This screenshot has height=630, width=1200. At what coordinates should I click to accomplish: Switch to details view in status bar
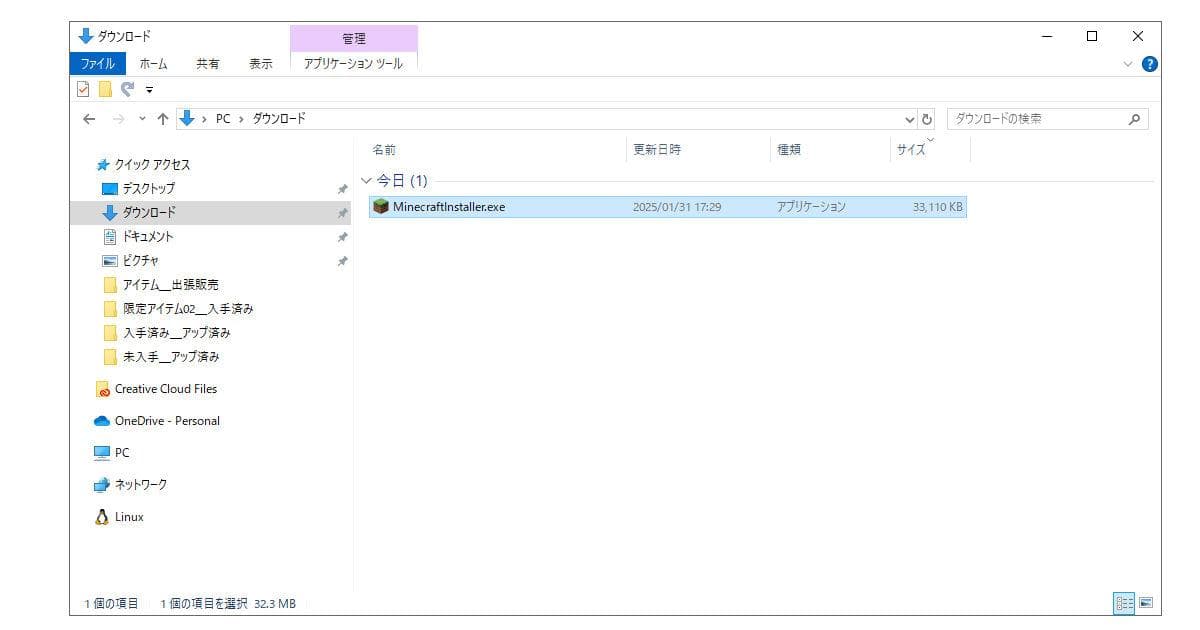point(1124,603)
